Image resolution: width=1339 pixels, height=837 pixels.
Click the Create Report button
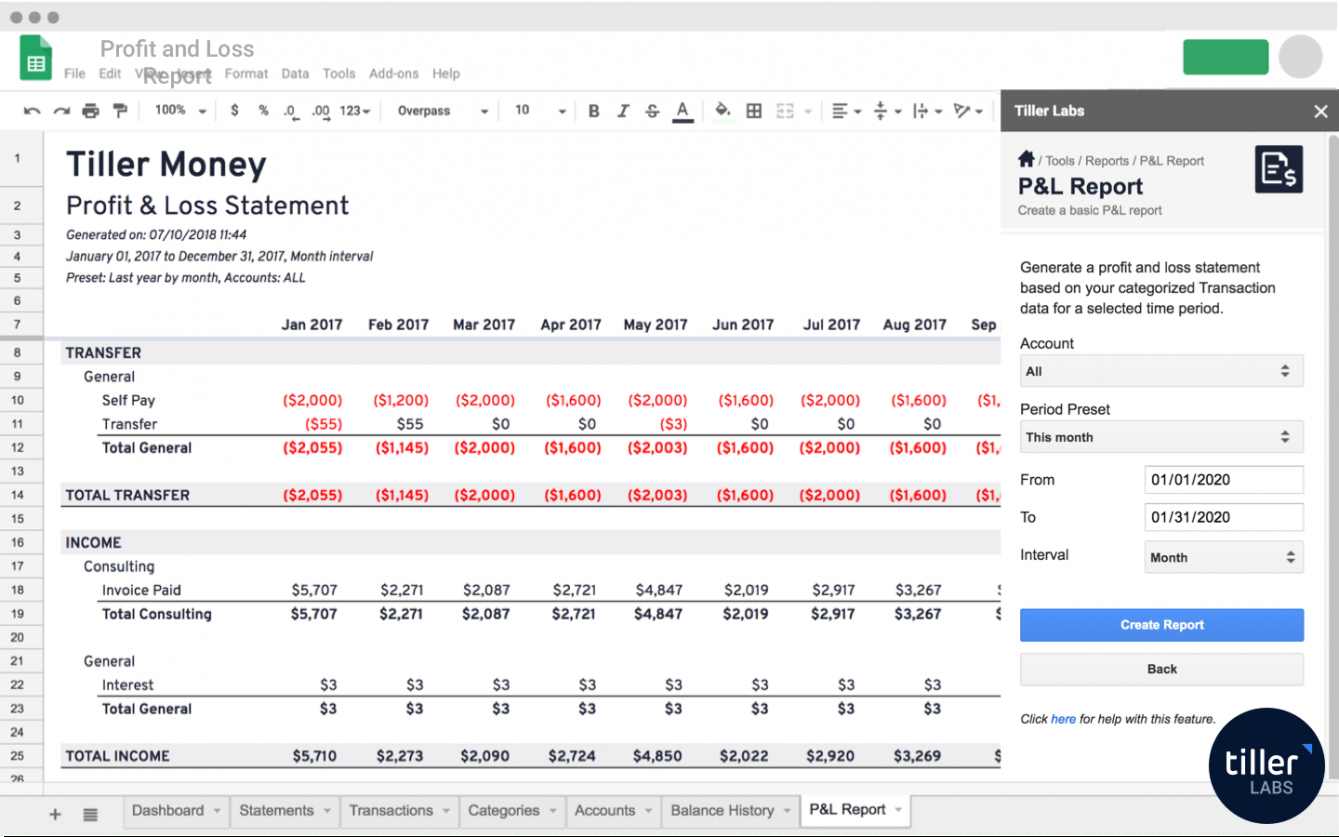click(1162, 625)
